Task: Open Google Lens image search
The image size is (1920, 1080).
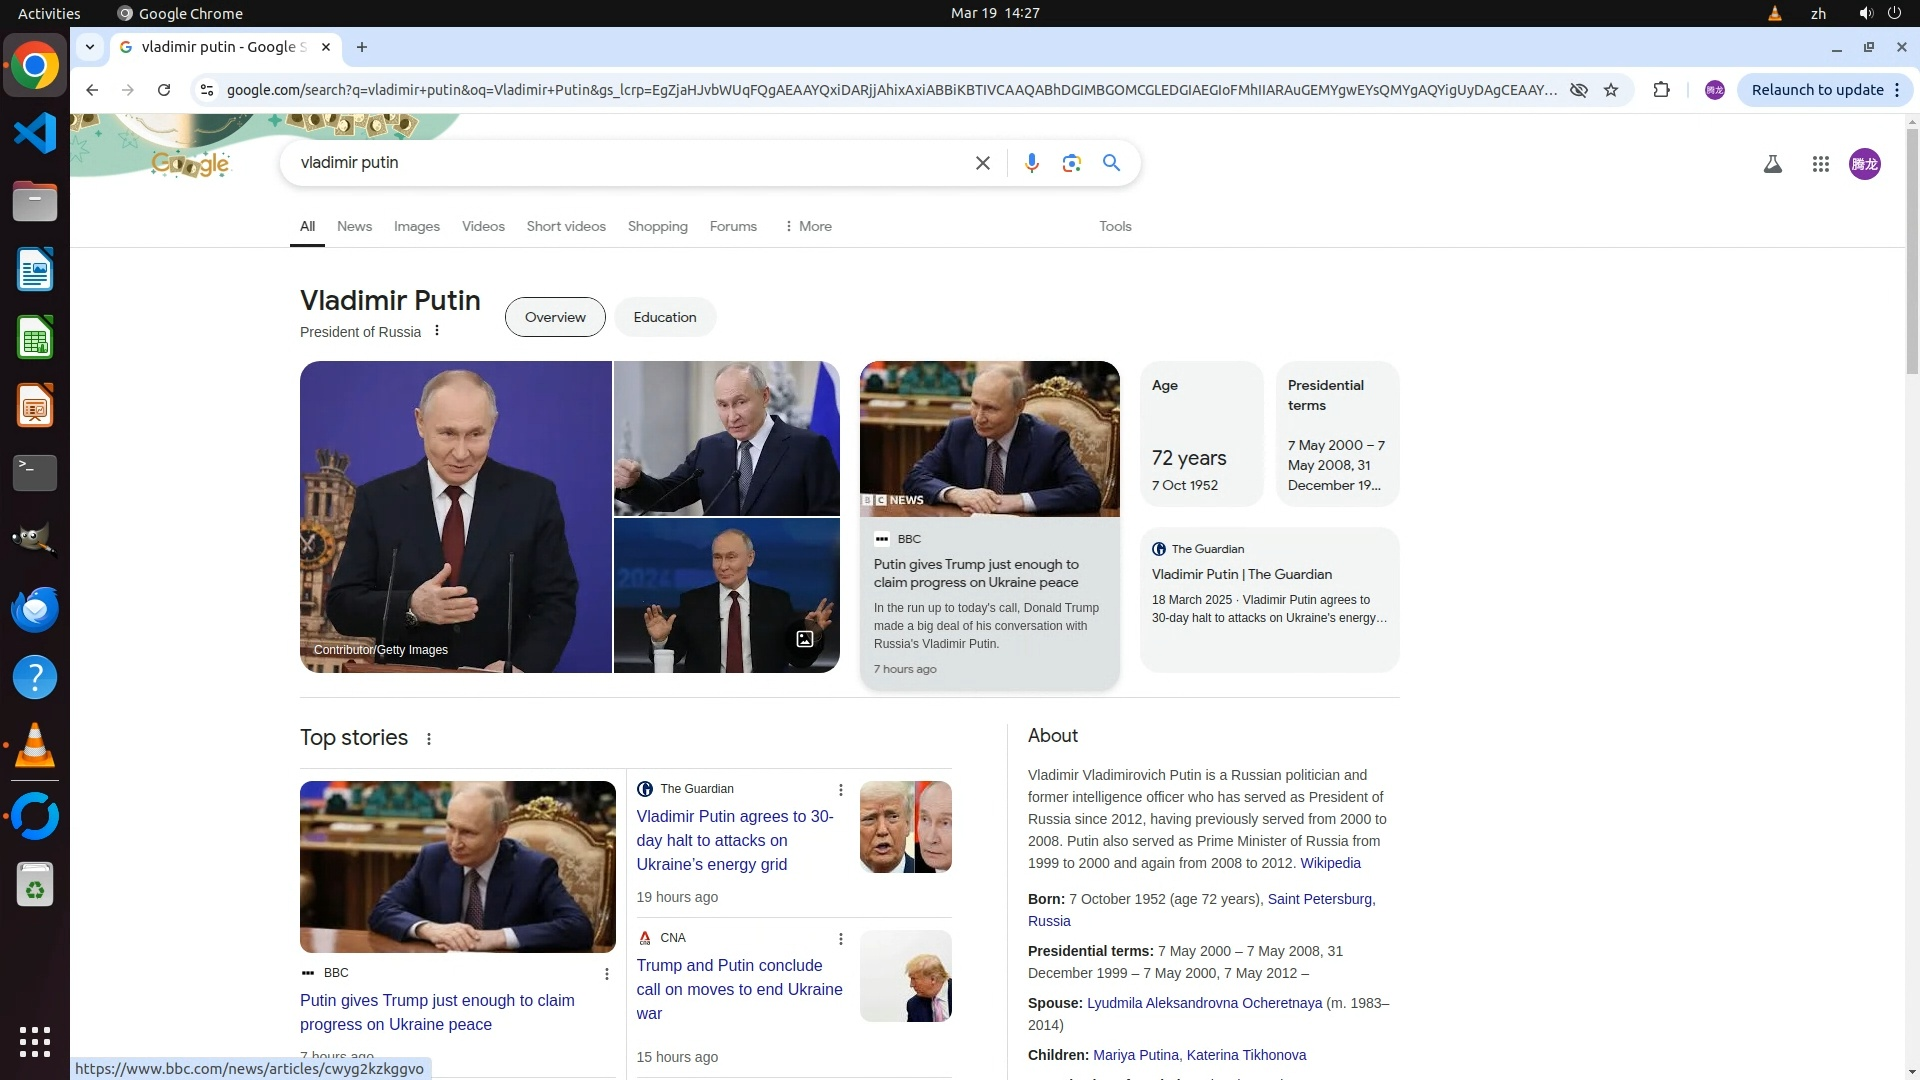Action: click(1071, 163)
